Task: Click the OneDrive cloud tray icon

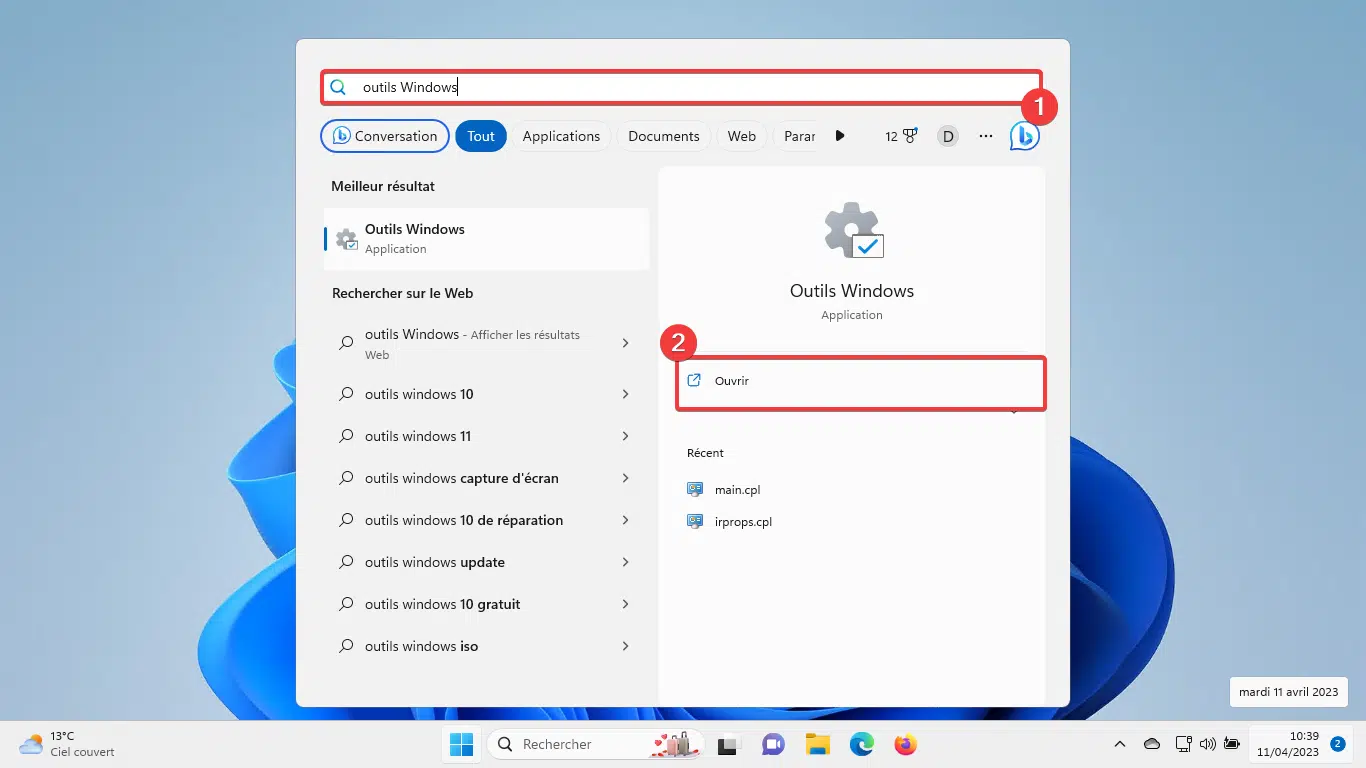Action: pos(1152,744)
